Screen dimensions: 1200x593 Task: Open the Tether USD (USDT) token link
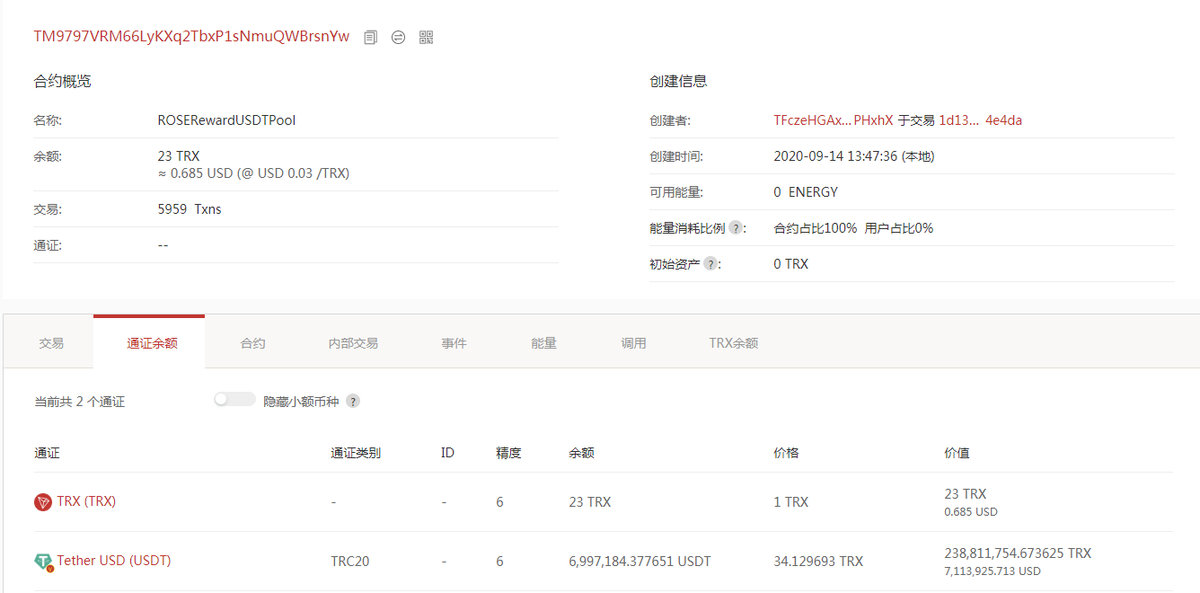tap(114, 561)
